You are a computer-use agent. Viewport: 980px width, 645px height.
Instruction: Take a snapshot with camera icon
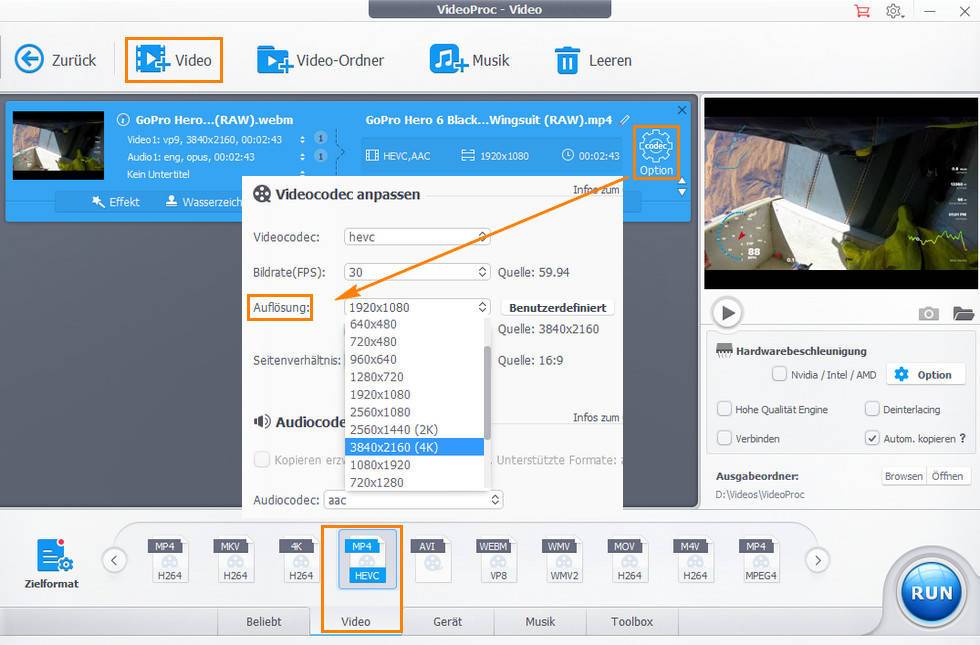pyautogui.click(x=929, y=313)
